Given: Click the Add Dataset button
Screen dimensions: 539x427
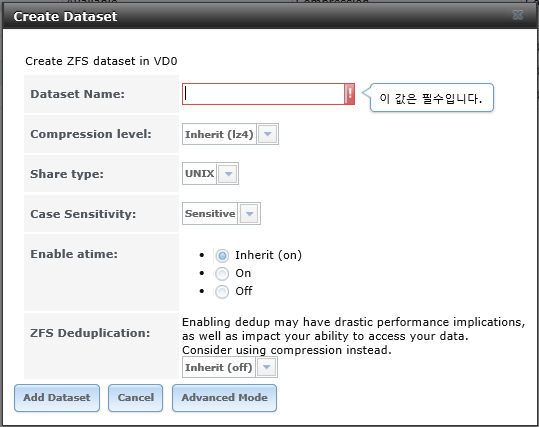Looking at the screenshot, I should 57,398.
